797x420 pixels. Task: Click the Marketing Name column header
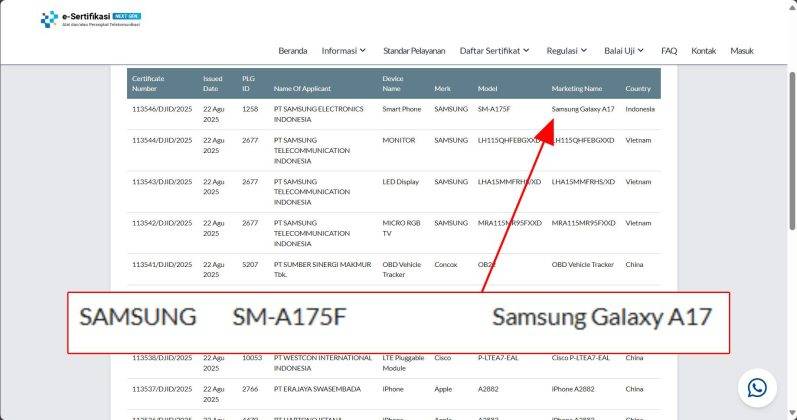577,88
